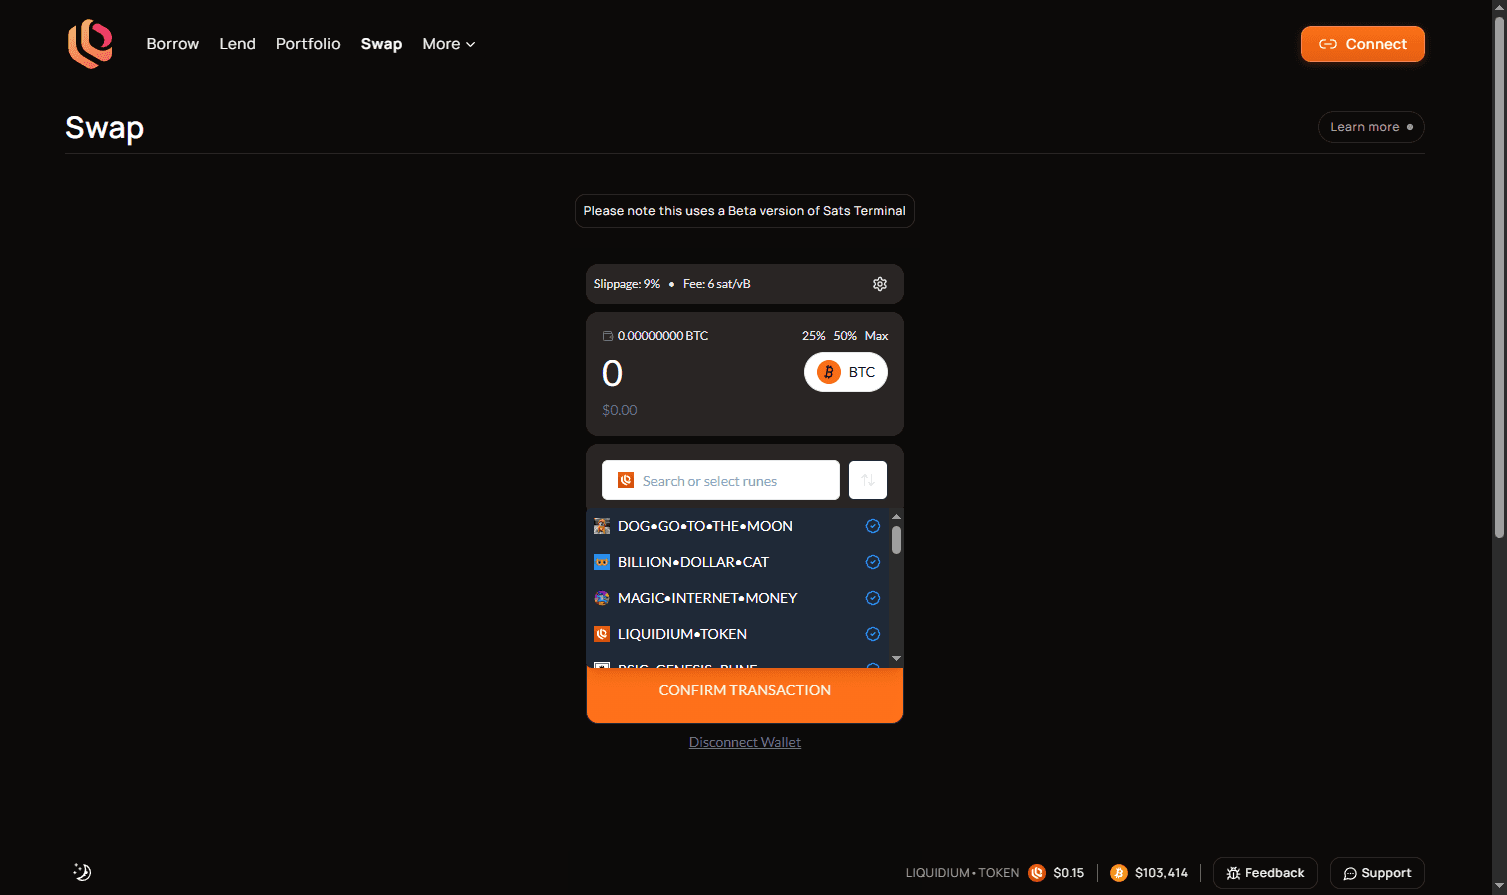1507x895 pixels.
Task: Toggle the dark mode moon icon
Action: [x=82, y=872]
